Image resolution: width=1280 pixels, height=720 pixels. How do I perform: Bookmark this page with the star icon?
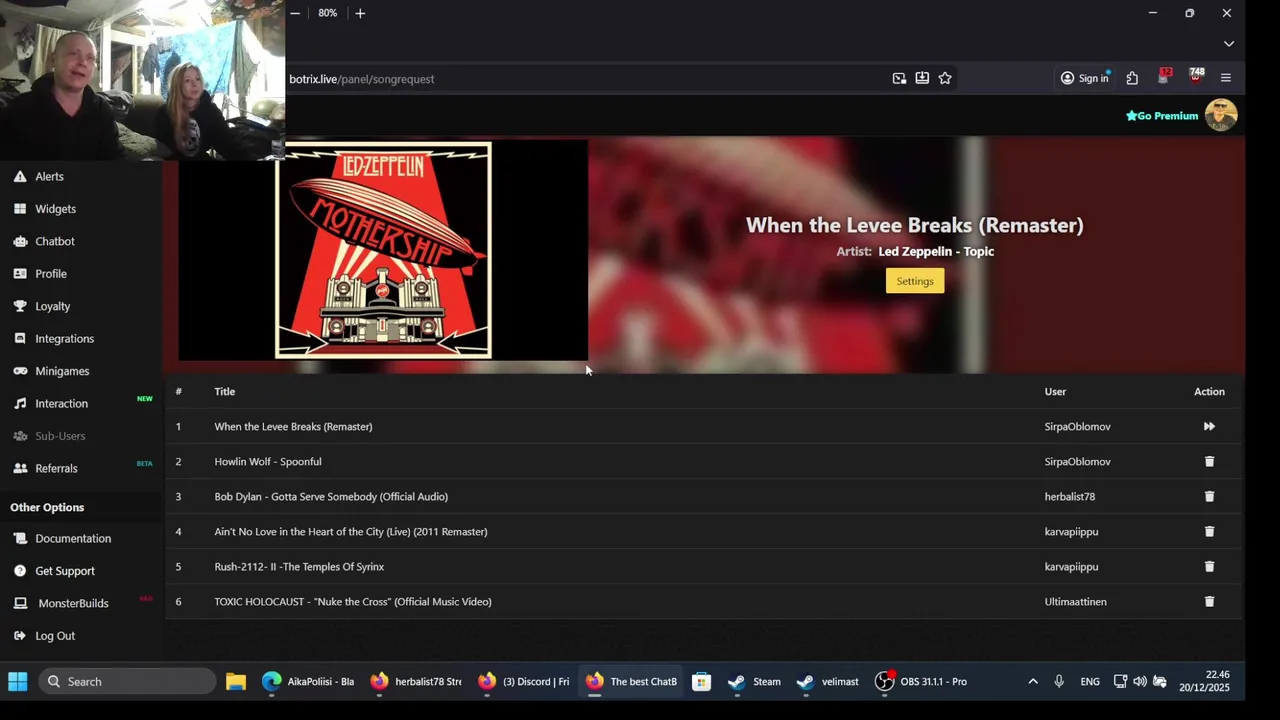(945, 78)
